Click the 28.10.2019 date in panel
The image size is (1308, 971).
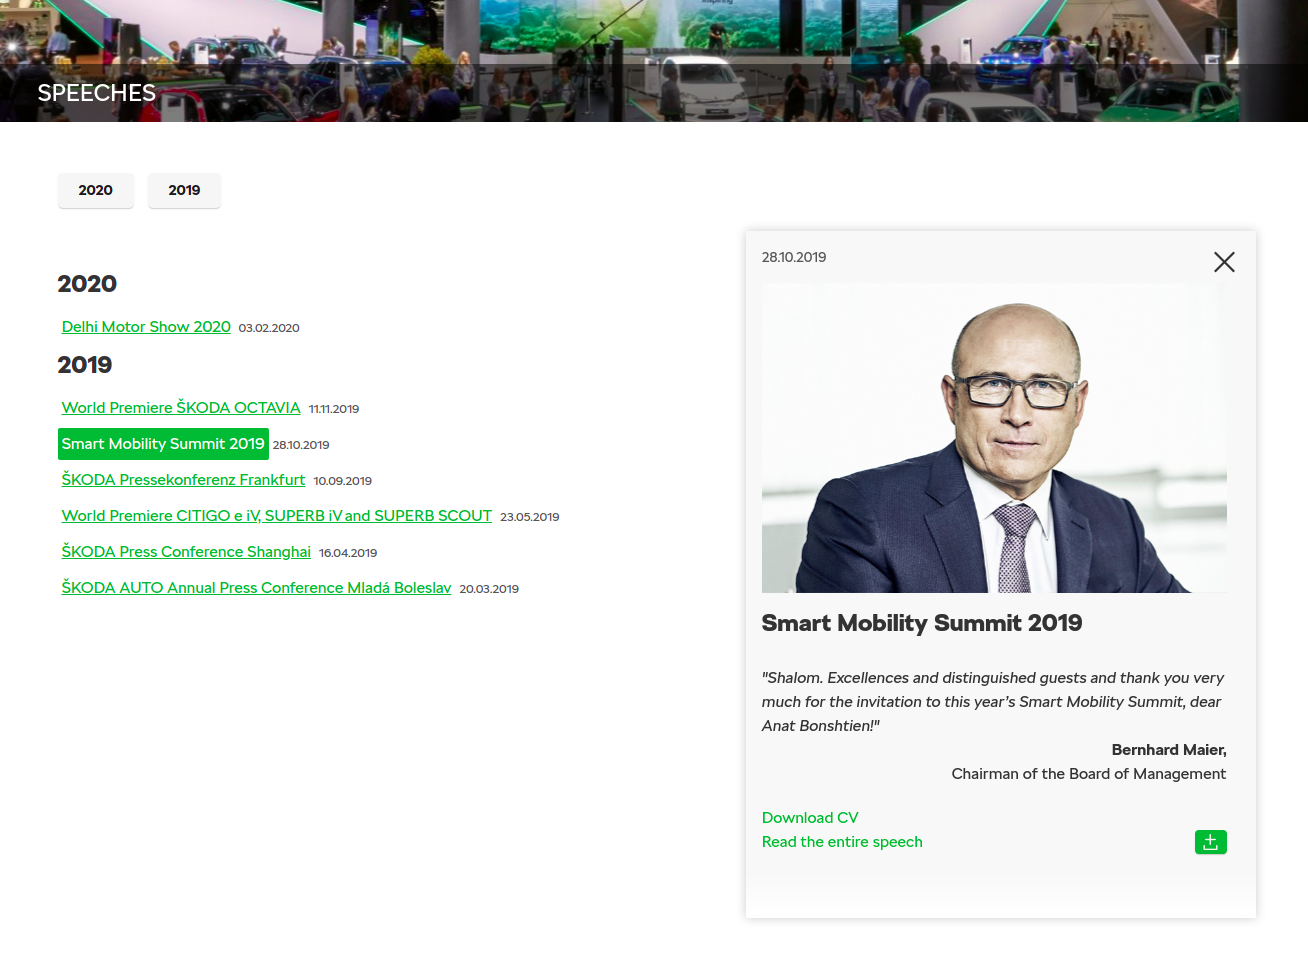coord(794,257)
